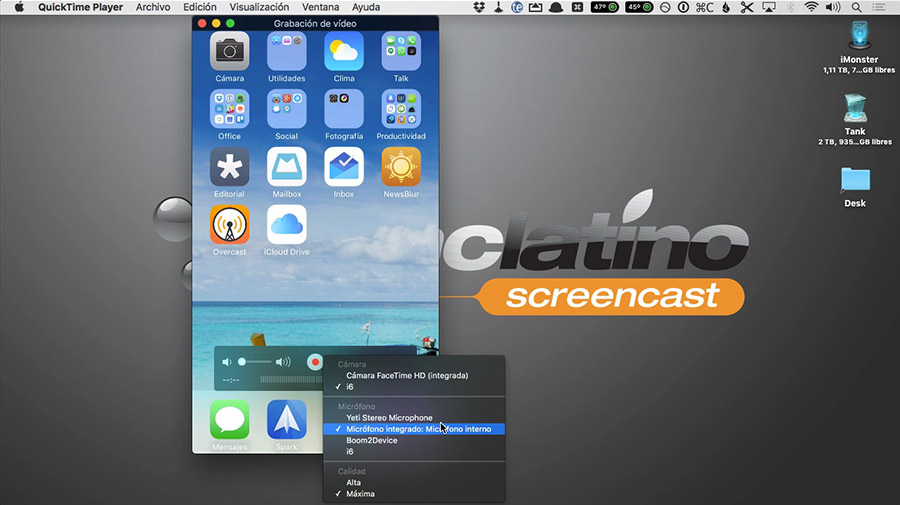Open the Utilidades folder icon

[x=286, y=52]
